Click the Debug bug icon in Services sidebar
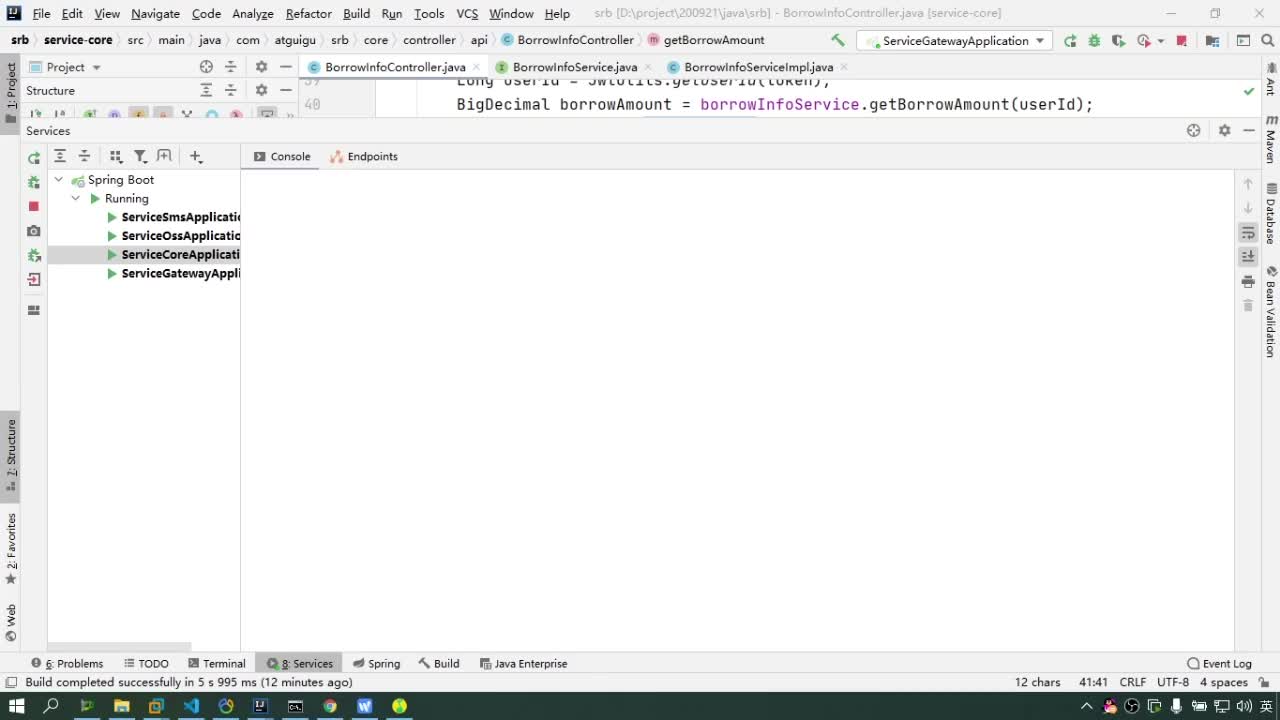Image resolution: width=1280 pixels, height=720 pixels. pos(34,182)
